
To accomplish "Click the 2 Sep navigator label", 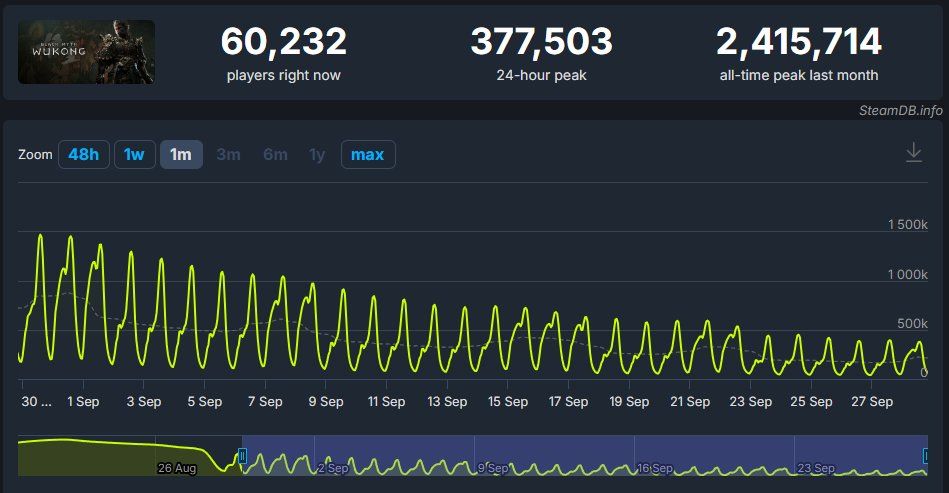I will (333, 468).
